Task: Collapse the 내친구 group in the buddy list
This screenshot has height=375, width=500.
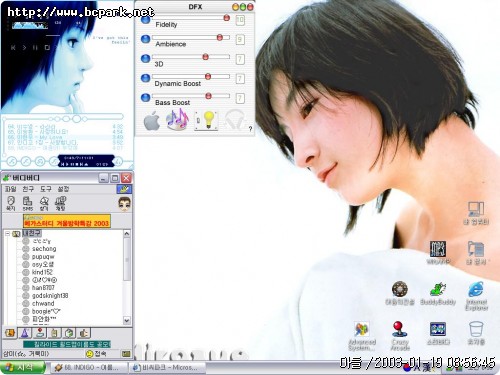Action: [x=7, y=233]
